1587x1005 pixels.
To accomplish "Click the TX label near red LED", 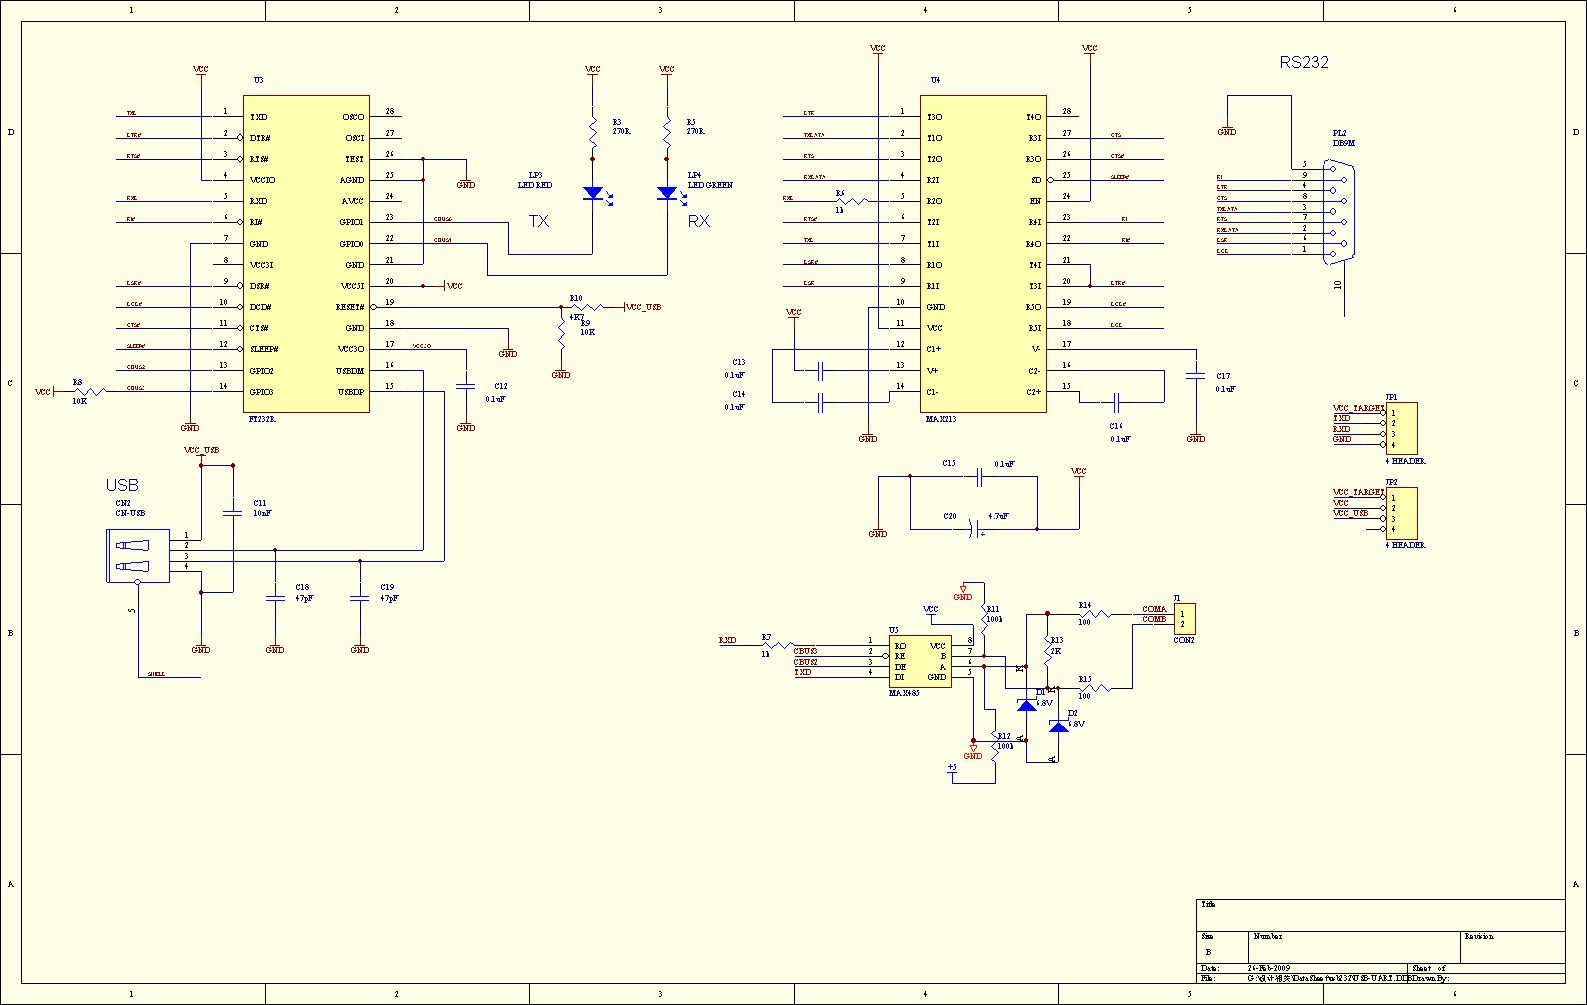I will click(x=538, y=221).
